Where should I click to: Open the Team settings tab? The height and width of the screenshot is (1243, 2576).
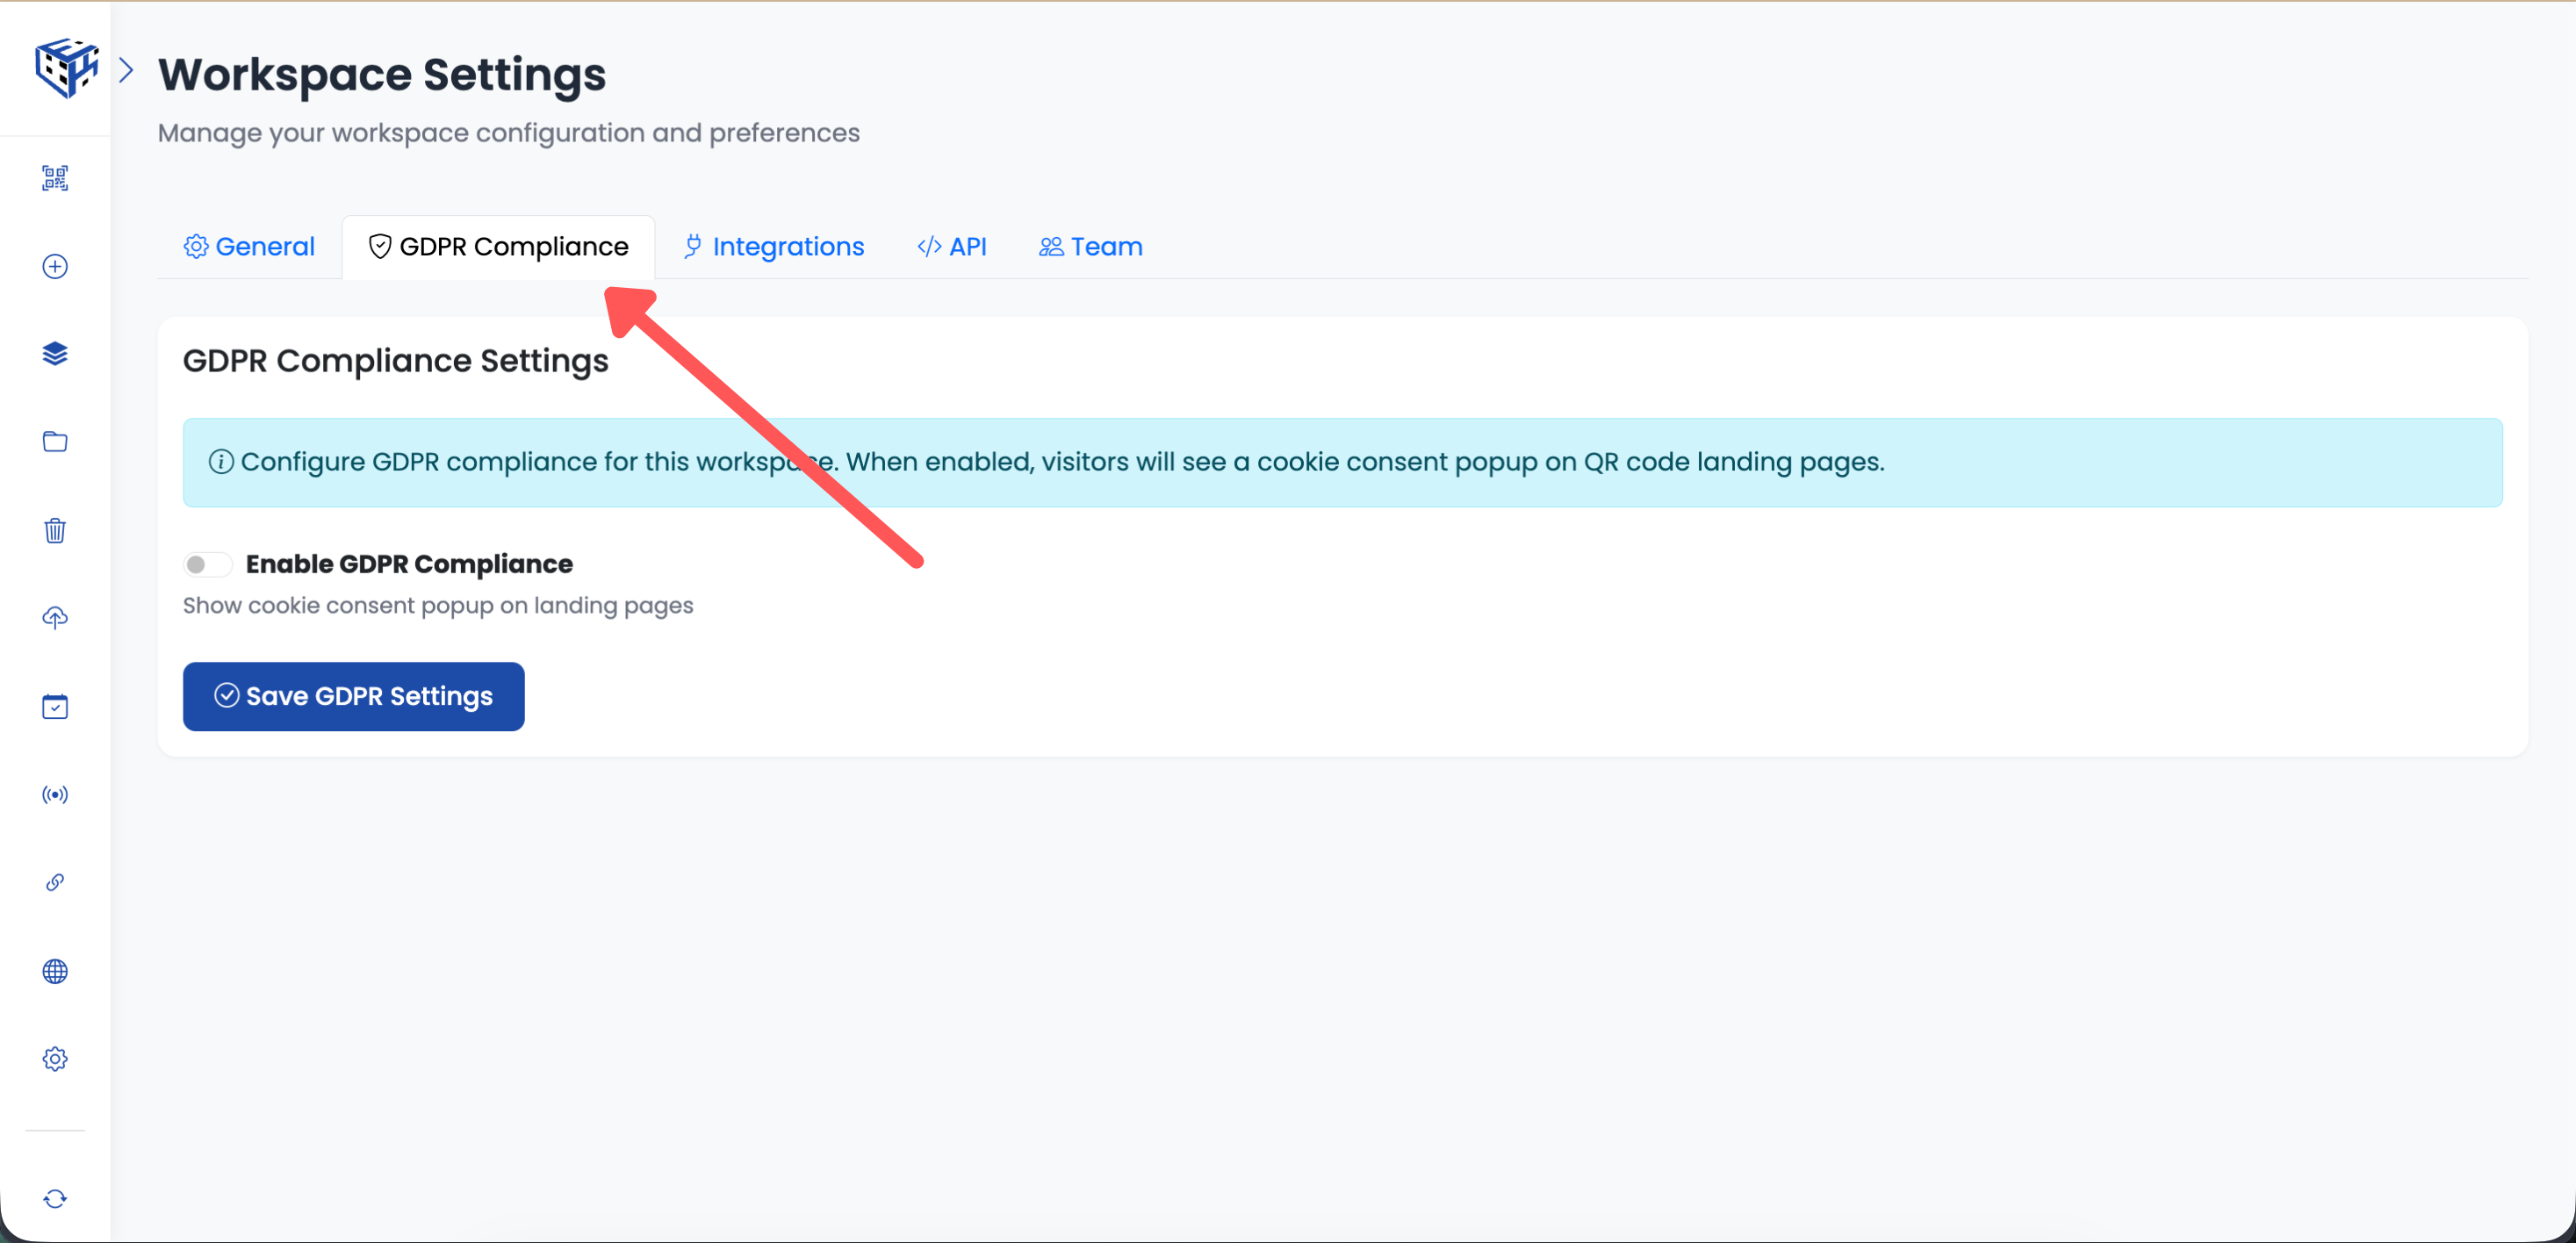[1090, 246]
